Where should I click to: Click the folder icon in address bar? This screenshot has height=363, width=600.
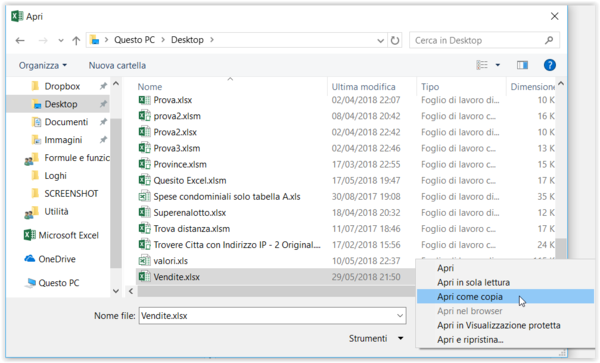(x=94, y=40)
